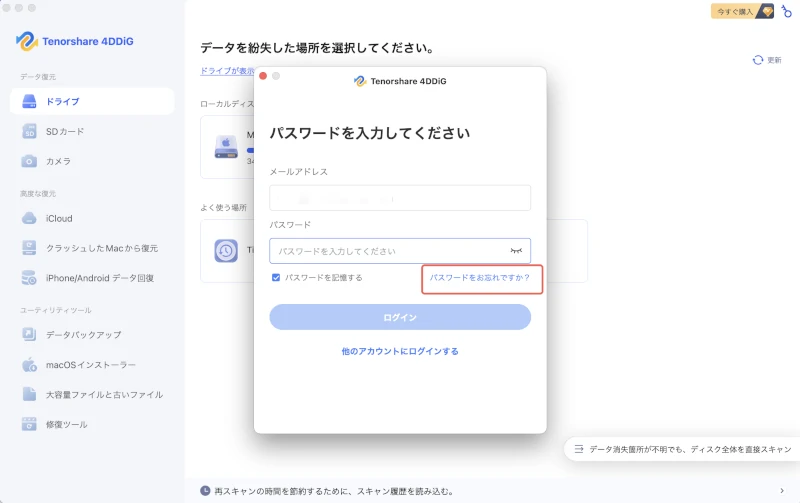800x503 pixels.
Task: Open the SDカード icon in sidebar
Action: coord(29,131)
